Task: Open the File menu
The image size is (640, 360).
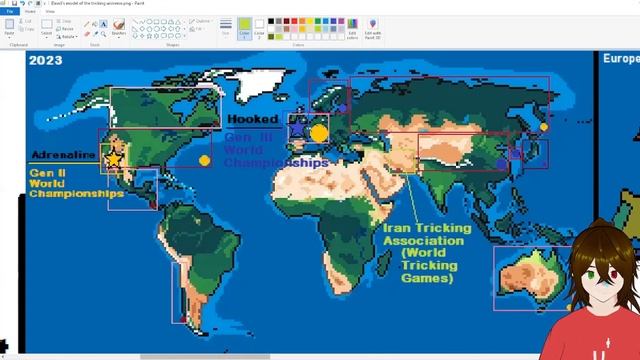Action: pos(10,11)
